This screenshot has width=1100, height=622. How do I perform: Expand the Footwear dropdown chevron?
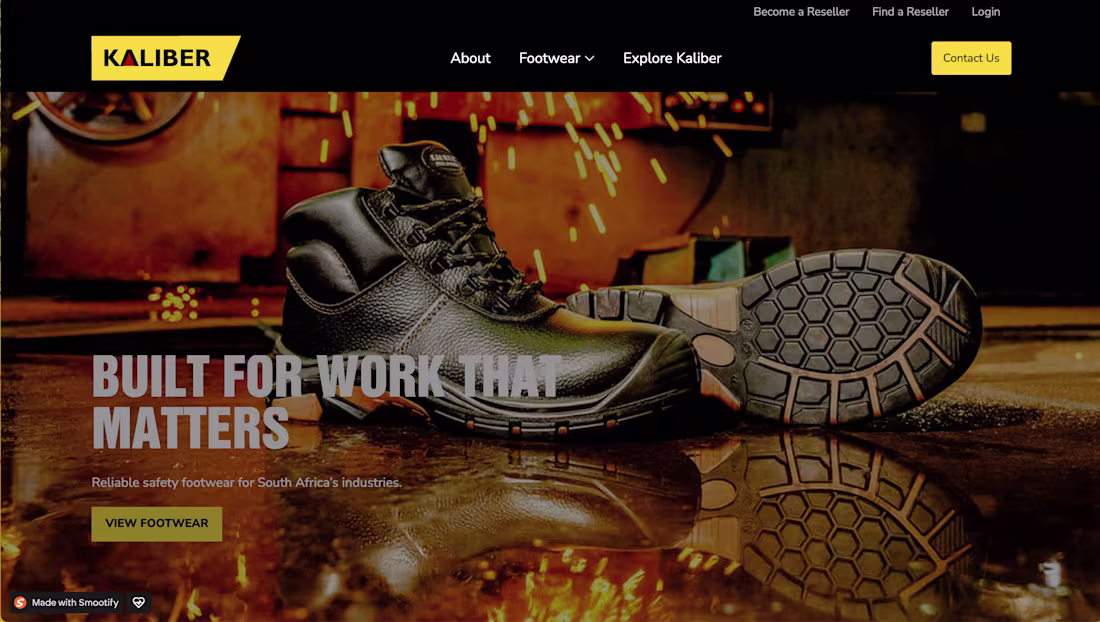(x=590, y=58)
